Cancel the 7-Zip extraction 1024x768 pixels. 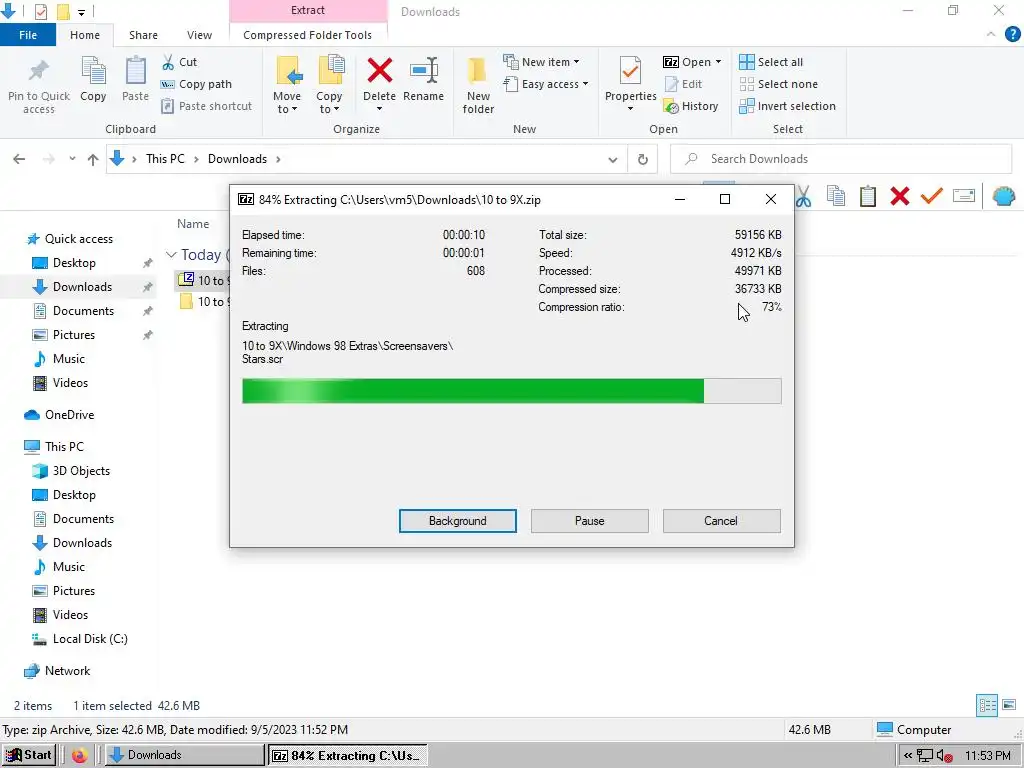(721, 521)
